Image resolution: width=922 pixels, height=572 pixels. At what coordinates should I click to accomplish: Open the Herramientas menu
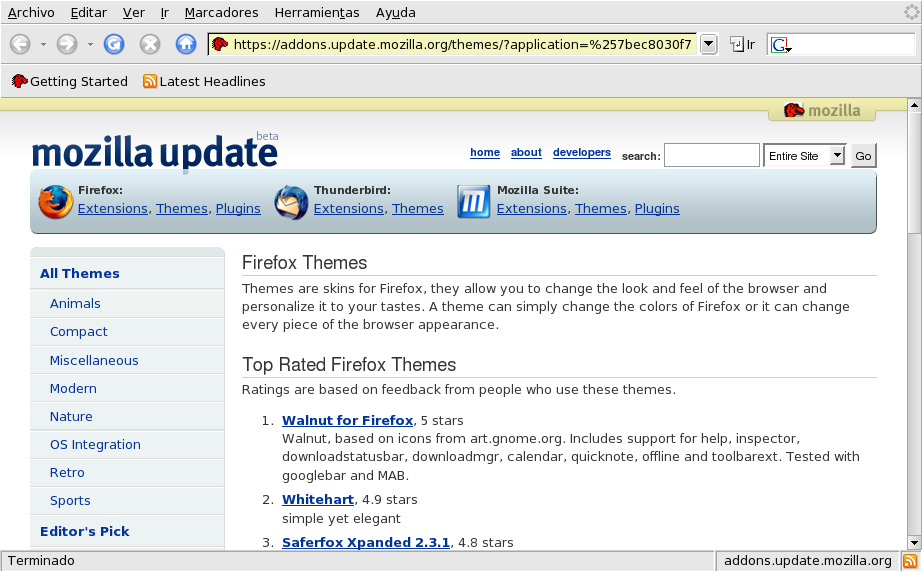pyautogui.click(x=317, y=12)
